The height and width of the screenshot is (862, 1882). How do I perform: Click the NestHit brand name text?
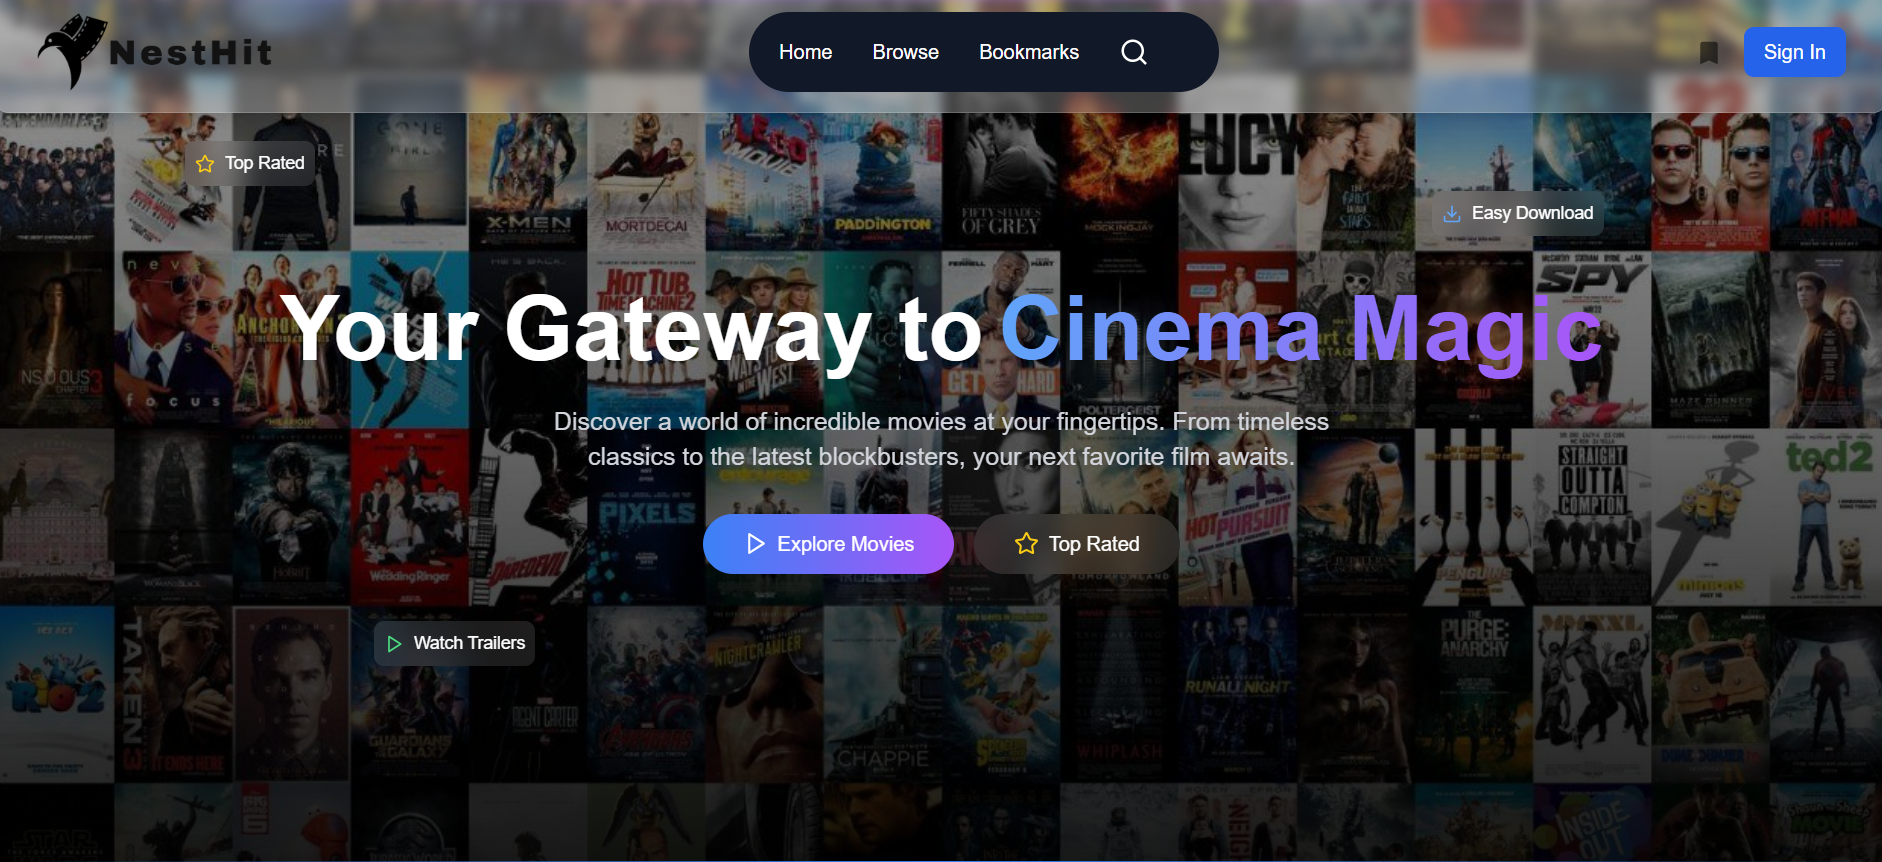(x=191, y=52)
